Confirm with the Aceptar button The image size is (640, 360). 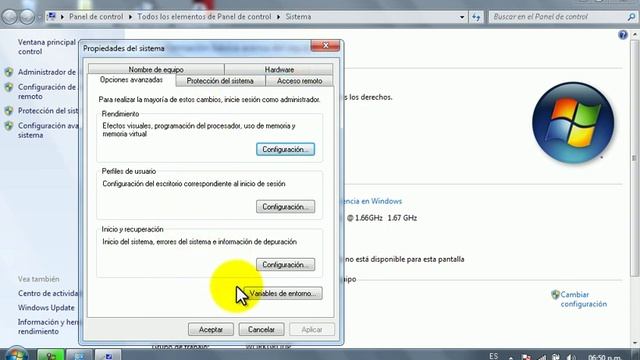click(211, 329)
